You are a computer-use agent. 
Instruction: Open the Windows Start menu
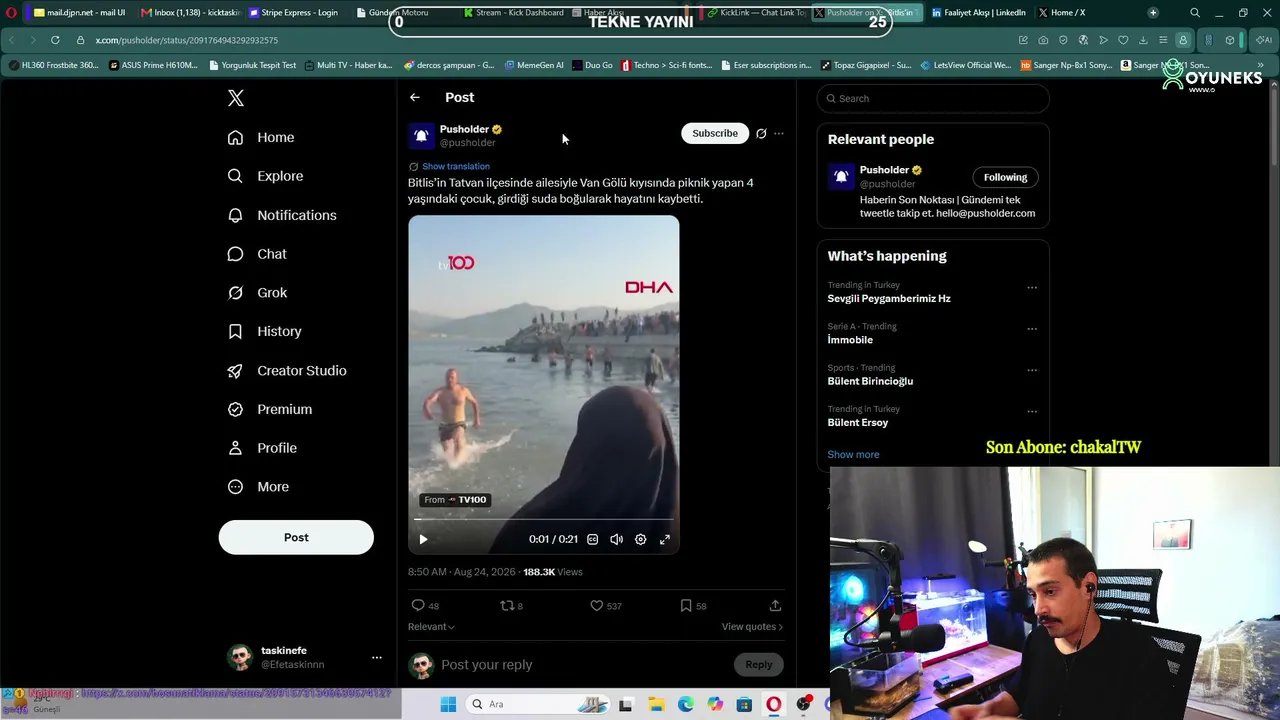click(448, 704)
